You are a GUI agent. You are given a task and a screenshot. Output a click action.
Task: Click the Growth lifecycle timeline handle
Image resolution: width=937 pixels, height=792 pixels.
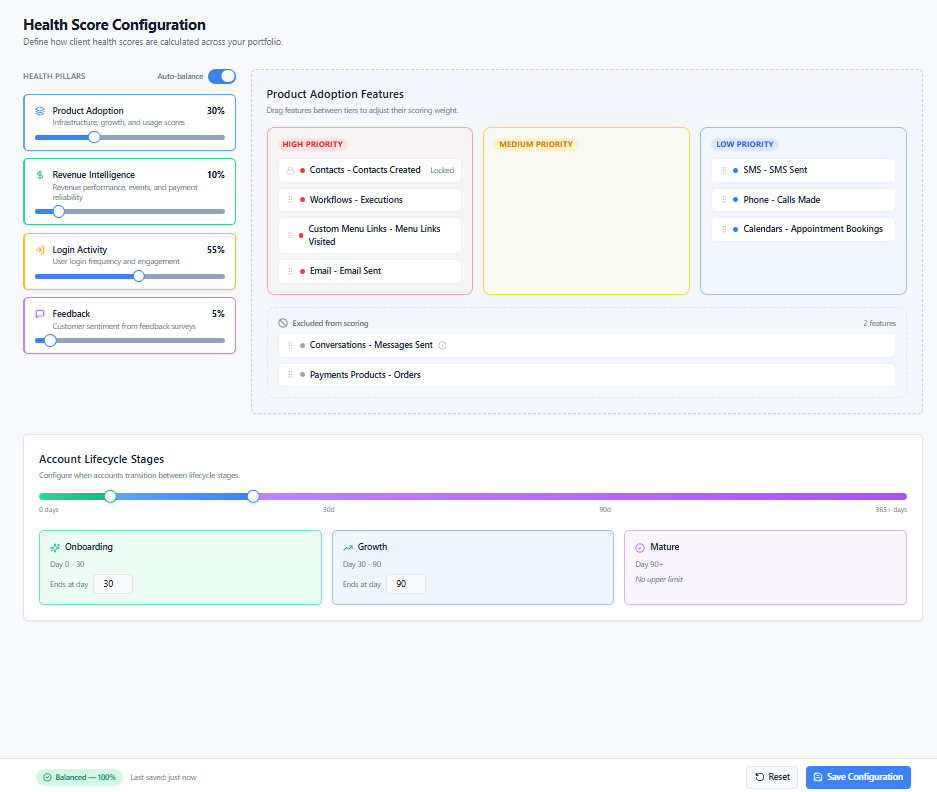tap(253, 497)
